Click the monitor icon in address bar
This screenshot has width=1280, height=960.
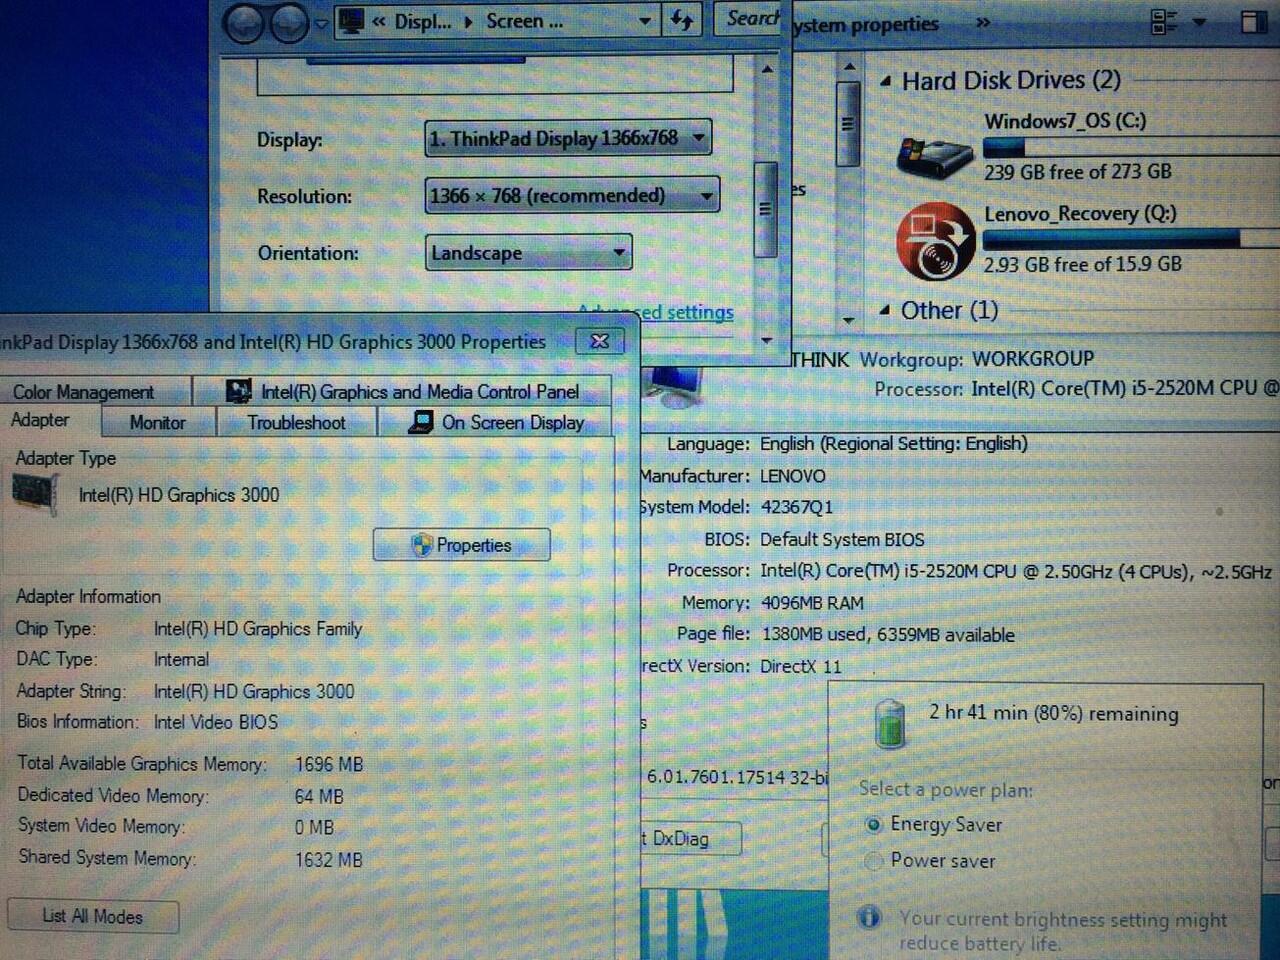[x=351, y=21]
